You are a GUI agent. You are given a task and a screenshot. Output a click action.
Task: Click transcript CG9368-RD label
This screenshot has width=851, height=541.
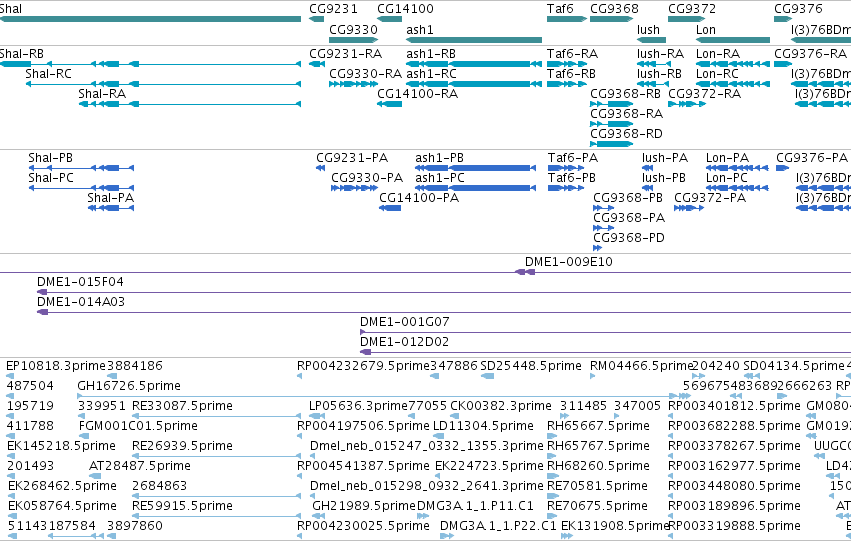click(626, 133)
